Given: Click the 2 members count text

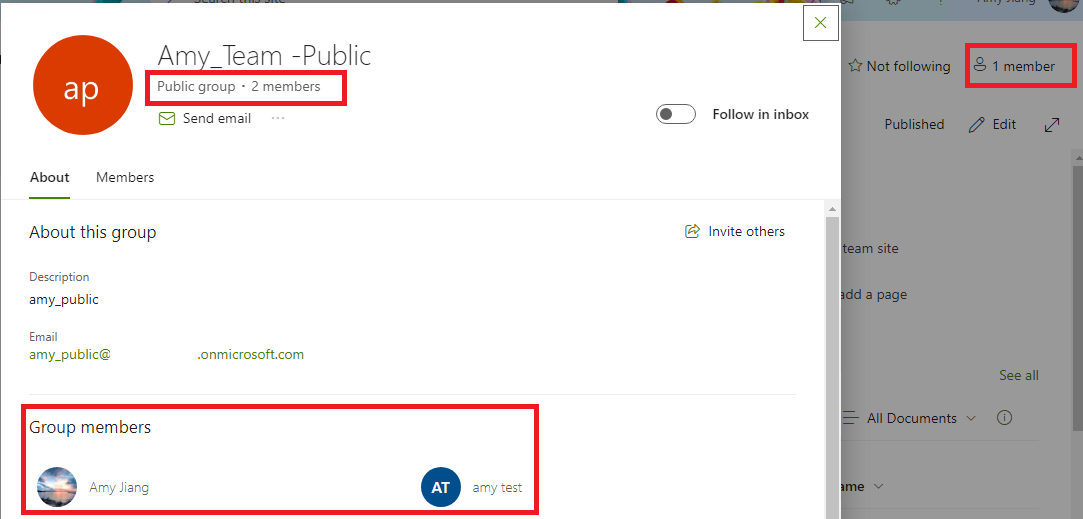Looking at the screenshot, I should 286,86.
